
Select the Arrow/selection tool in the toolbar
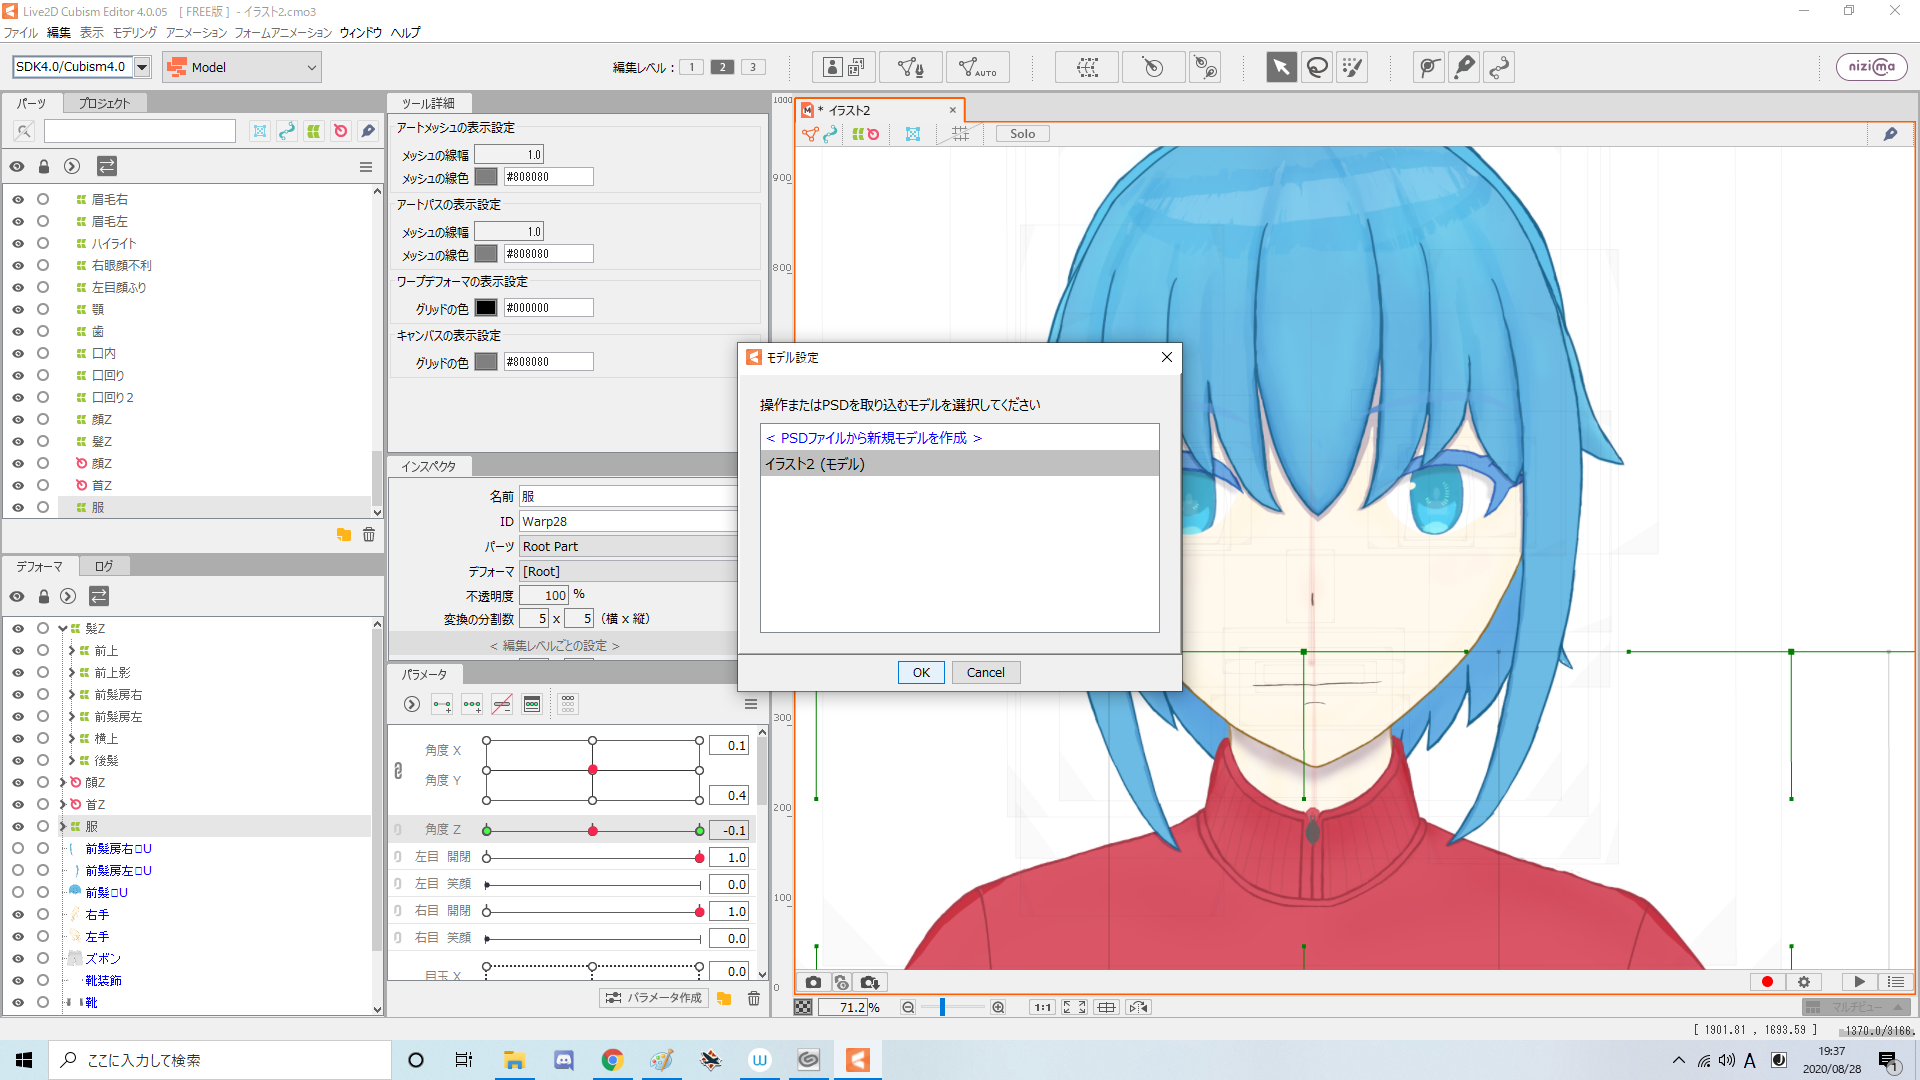(1281, 67)
